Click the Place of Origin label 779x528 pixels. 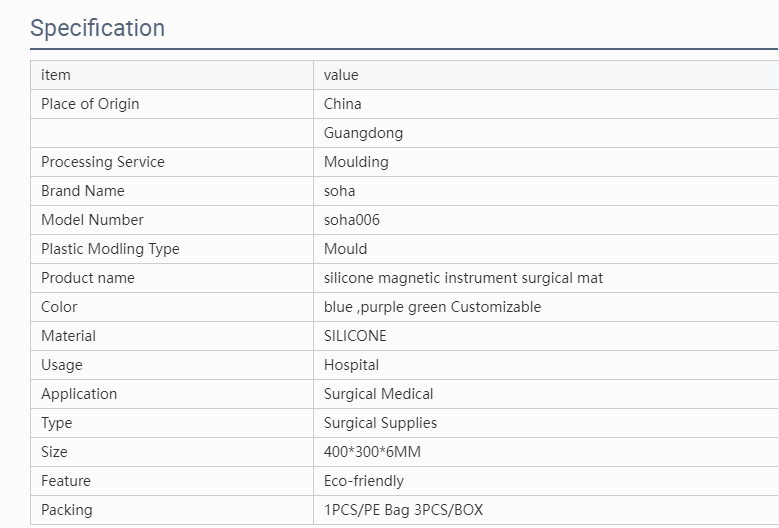coord(90,104)
